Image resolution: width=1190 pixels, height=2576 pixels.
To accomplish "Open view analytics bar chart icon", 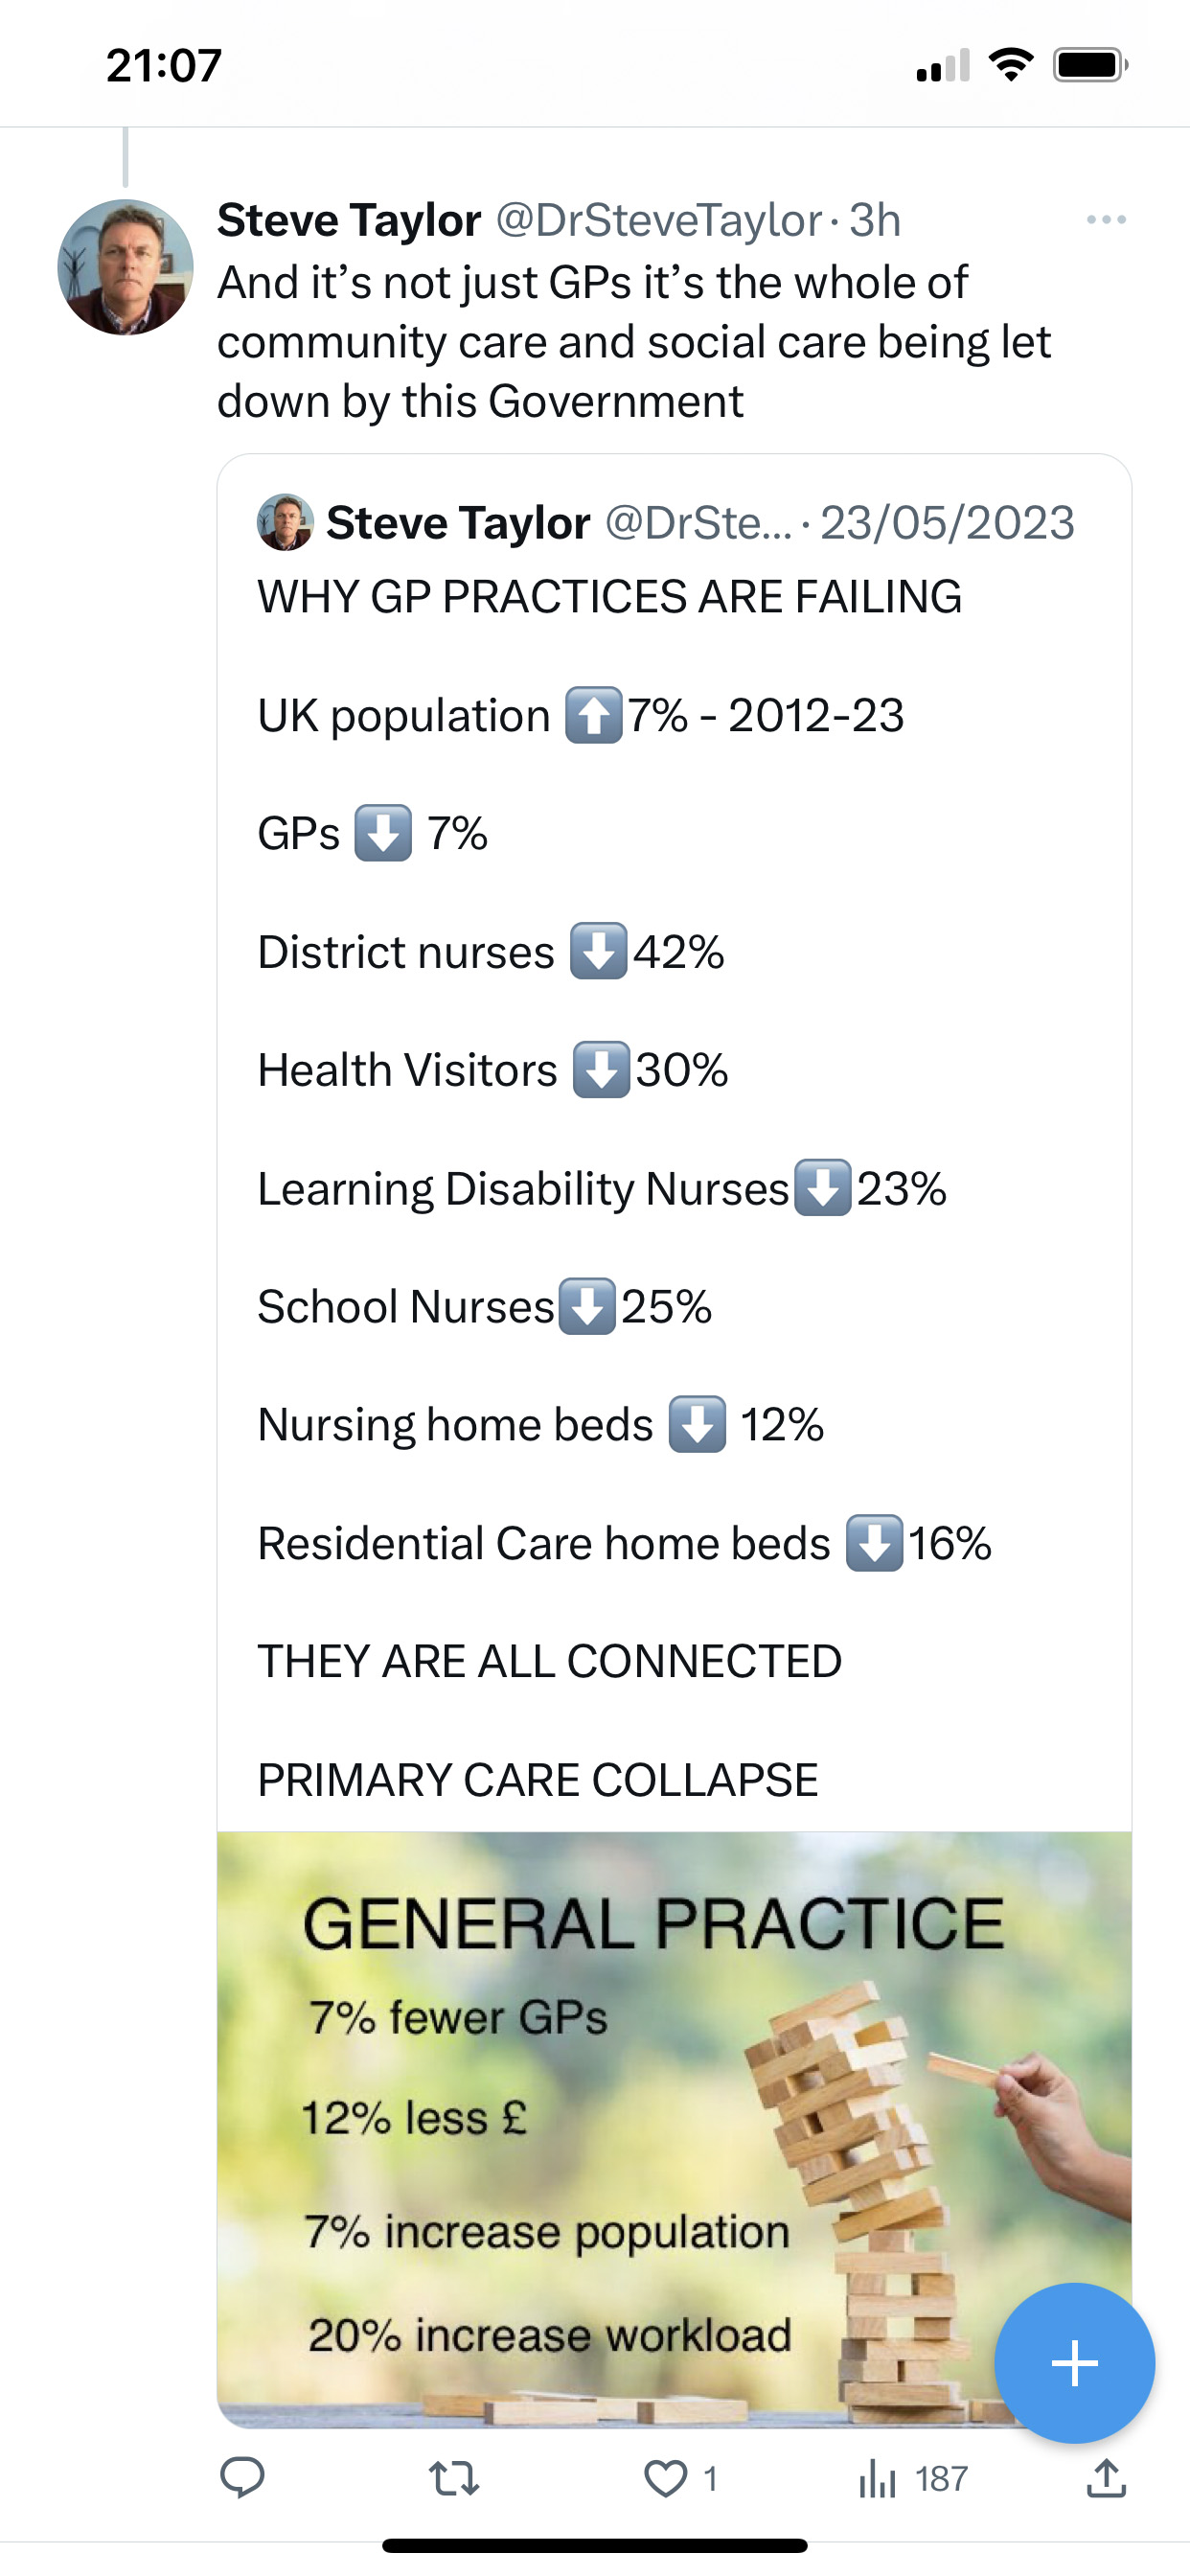I will point(877,2479).
